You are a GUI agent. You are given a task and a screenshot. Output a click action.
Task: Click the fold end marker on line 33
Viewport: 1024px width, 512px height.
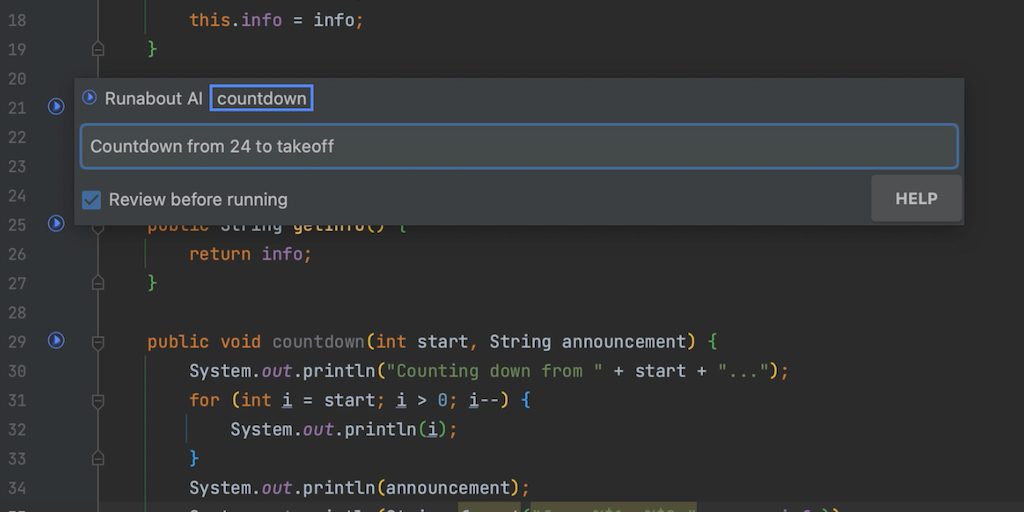[x=98, y=458]
